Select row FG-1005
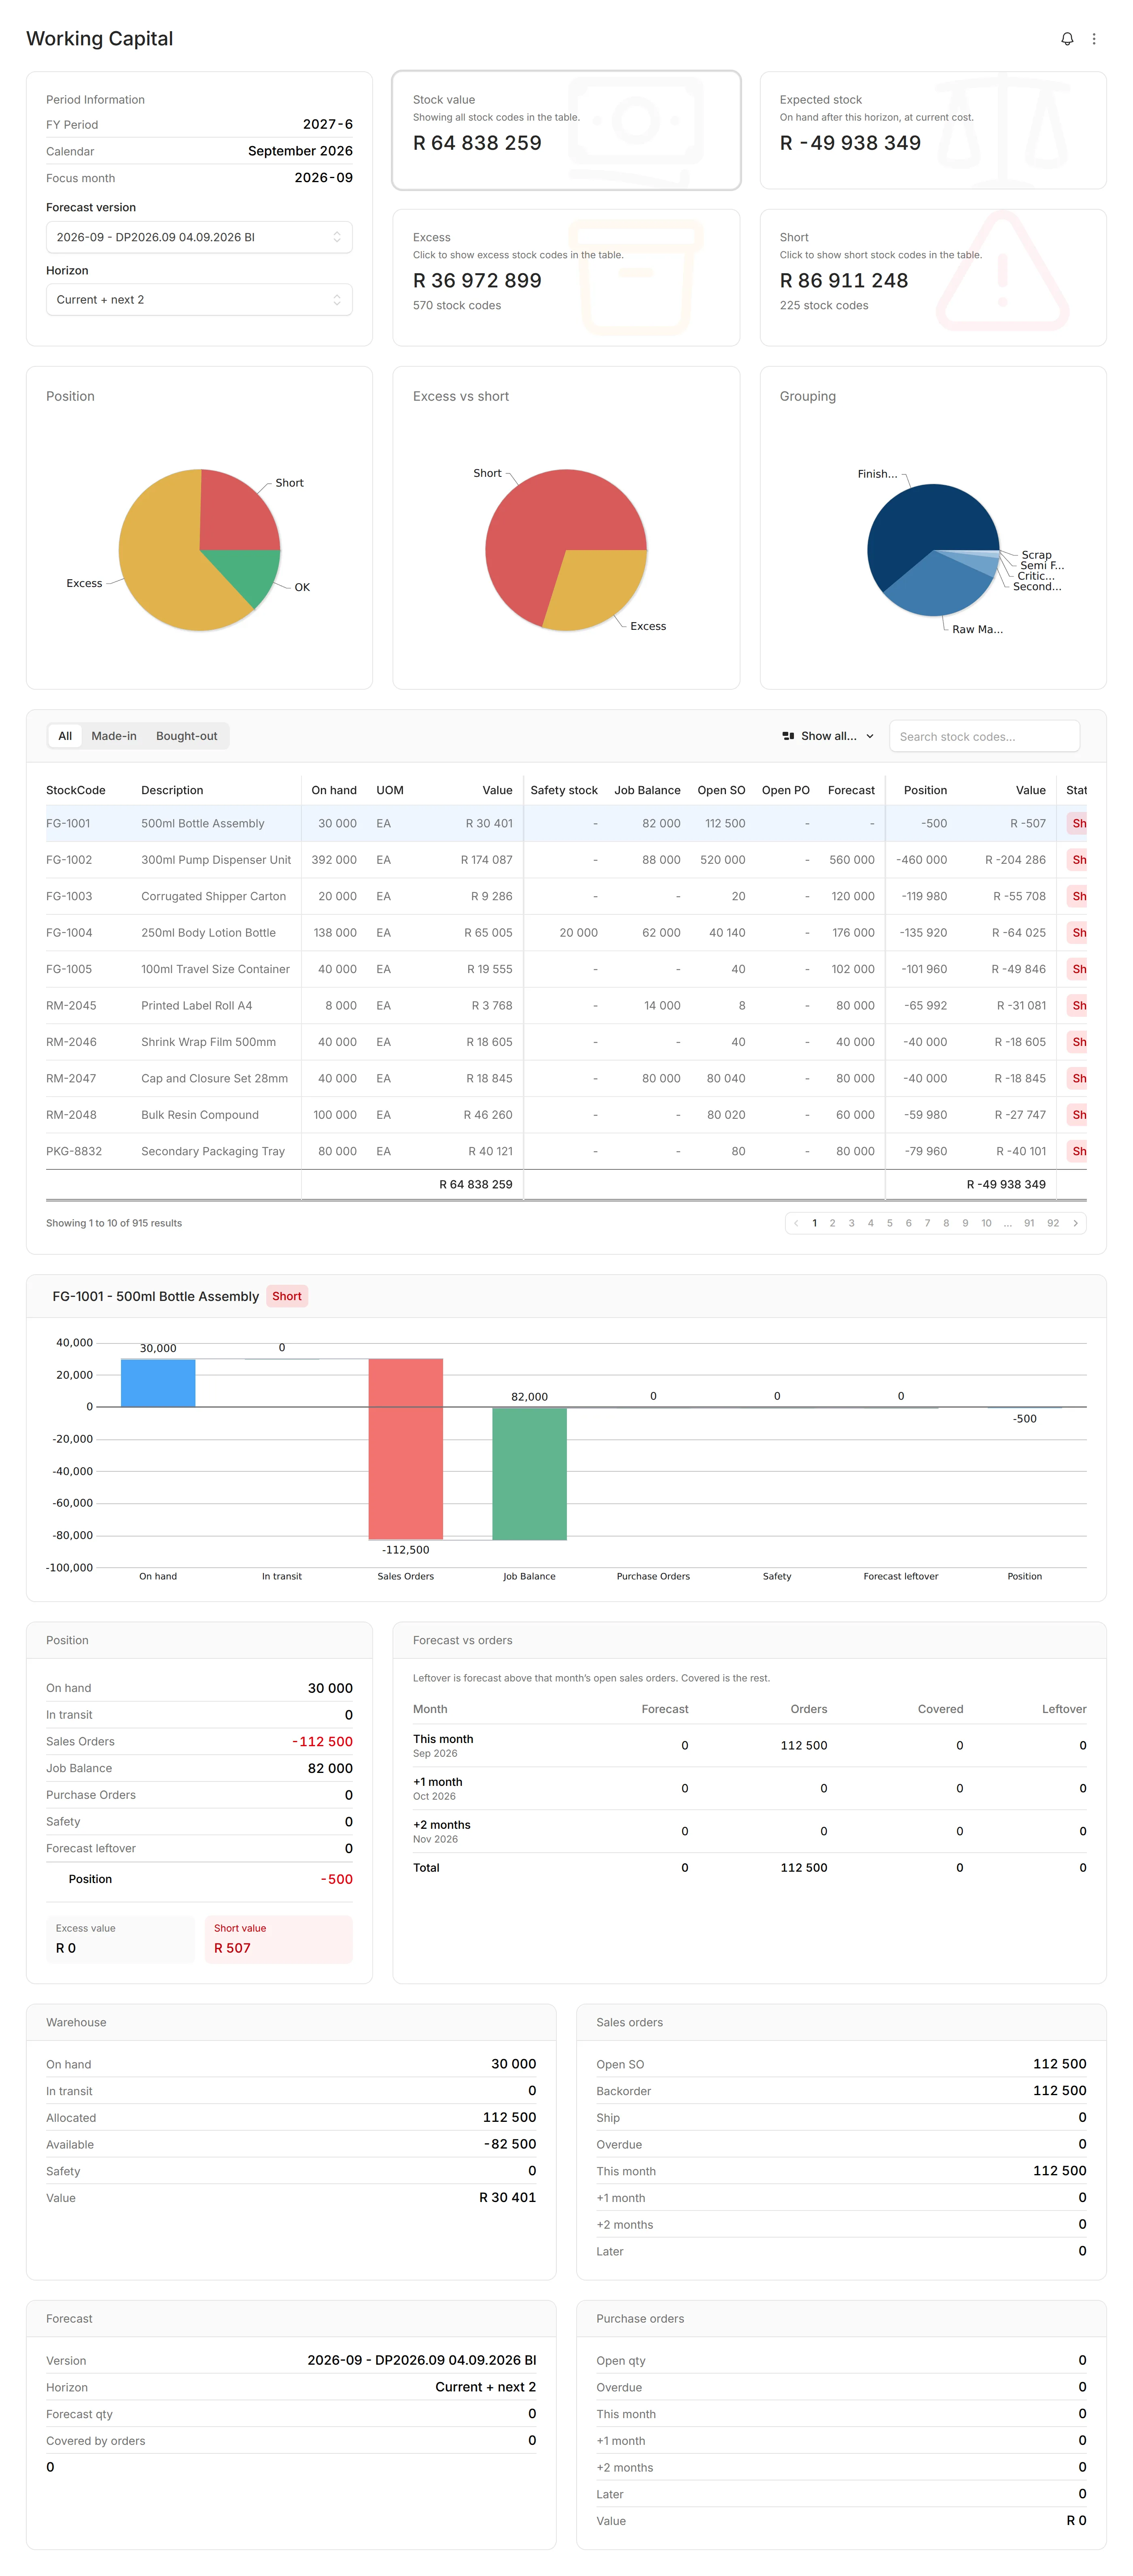Viewport: 1133px width, 2576px height. (566, 970)
